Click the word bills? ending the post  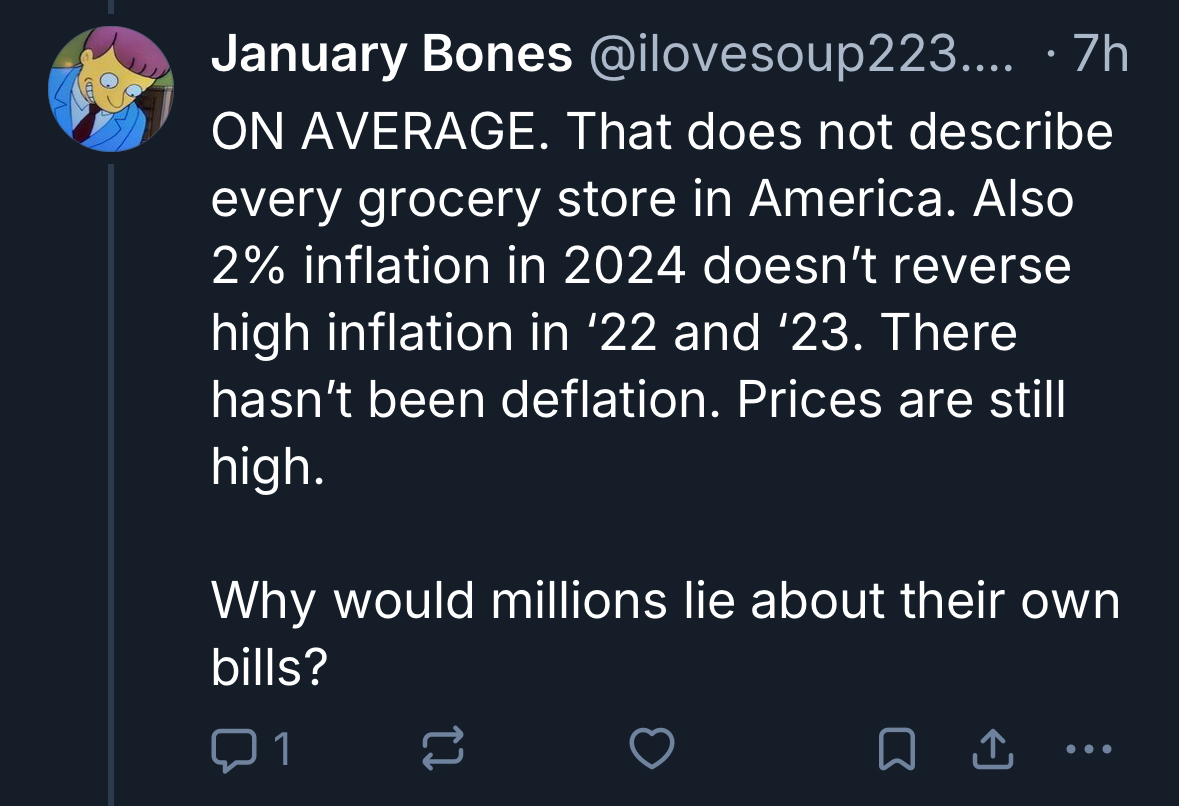270,668
